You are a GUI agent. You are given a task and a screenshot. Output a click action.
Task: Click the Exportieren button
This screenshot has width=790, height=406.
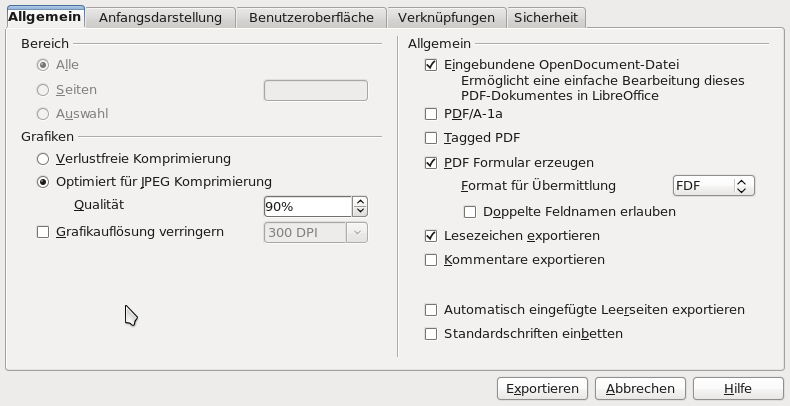coord(542,388)
